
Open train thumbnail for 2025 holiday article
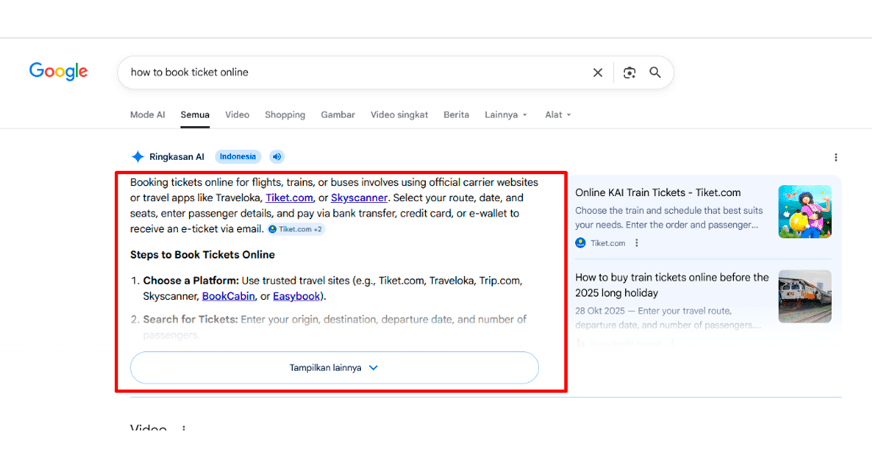[x=804, y=297]
